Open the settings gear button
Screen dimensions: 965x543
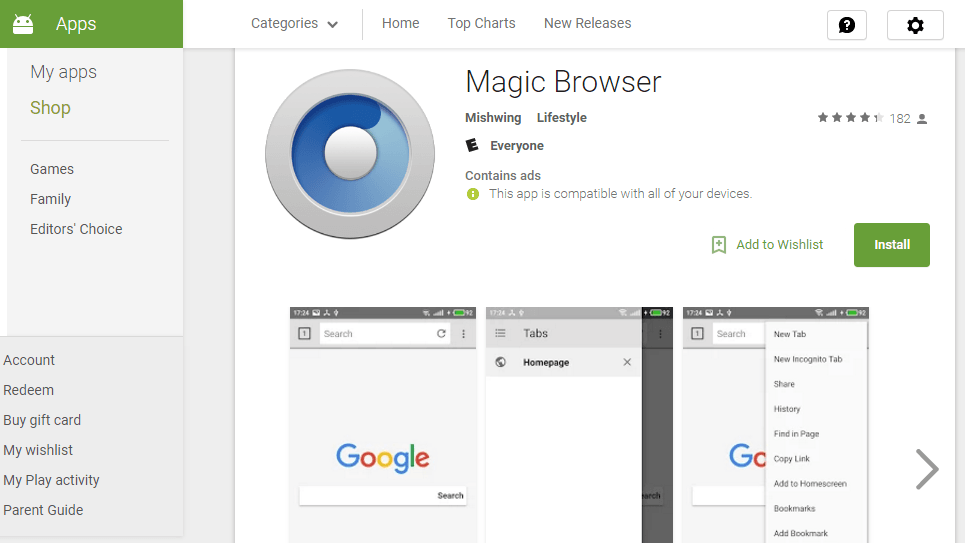coord(915,25)
